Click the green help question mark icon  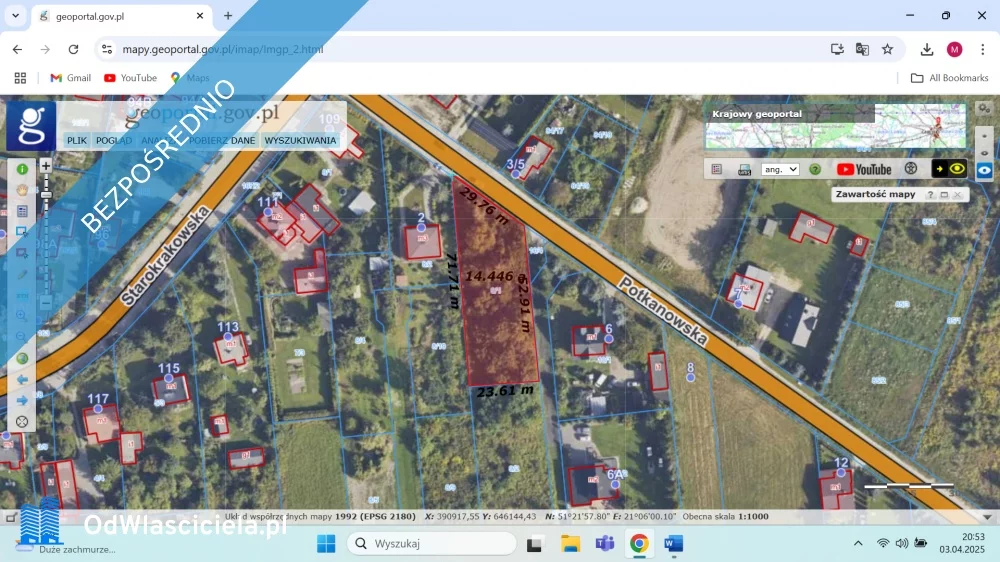coord(815,170)
